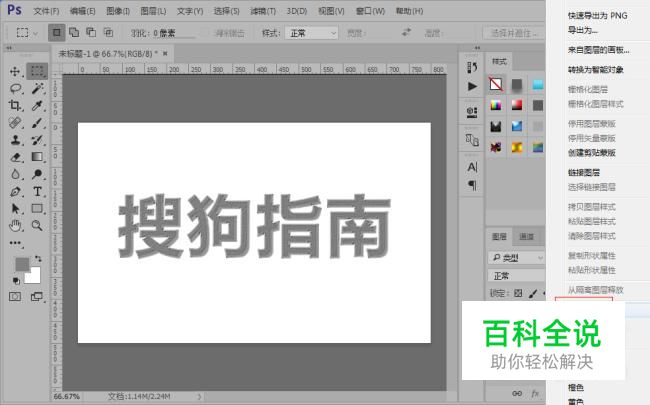The image size is (650, 405).
Task: Swap width and height values
Action: point(406,32)
